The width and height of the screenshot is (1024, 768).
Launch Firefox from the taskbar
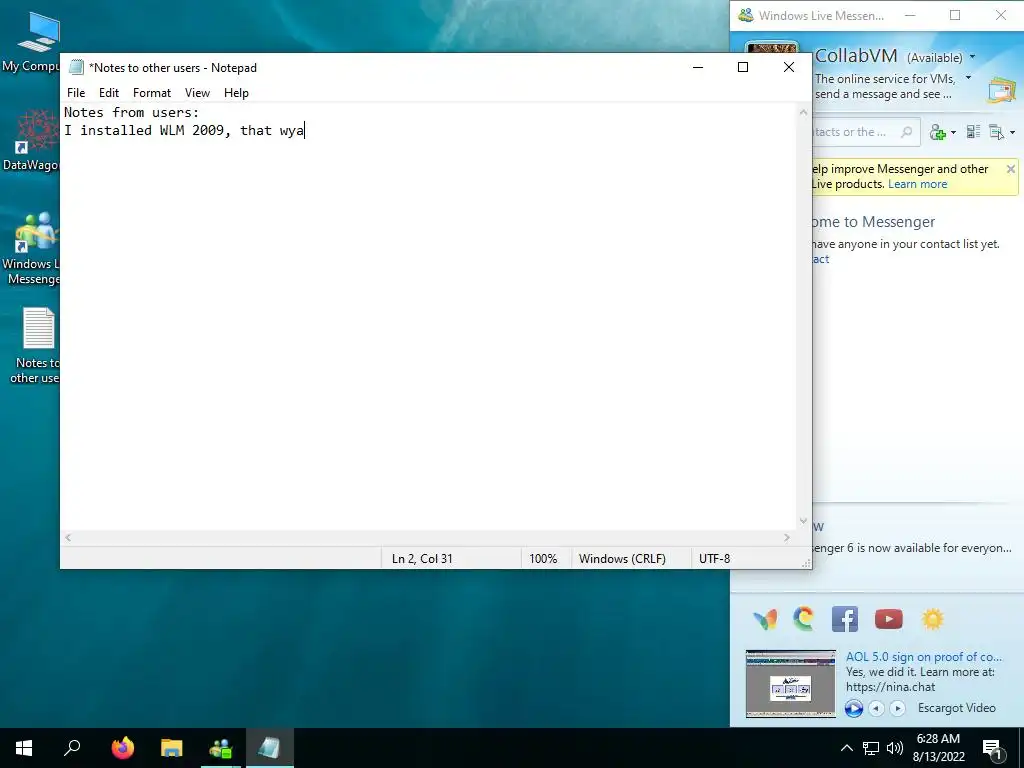(122, 748)
